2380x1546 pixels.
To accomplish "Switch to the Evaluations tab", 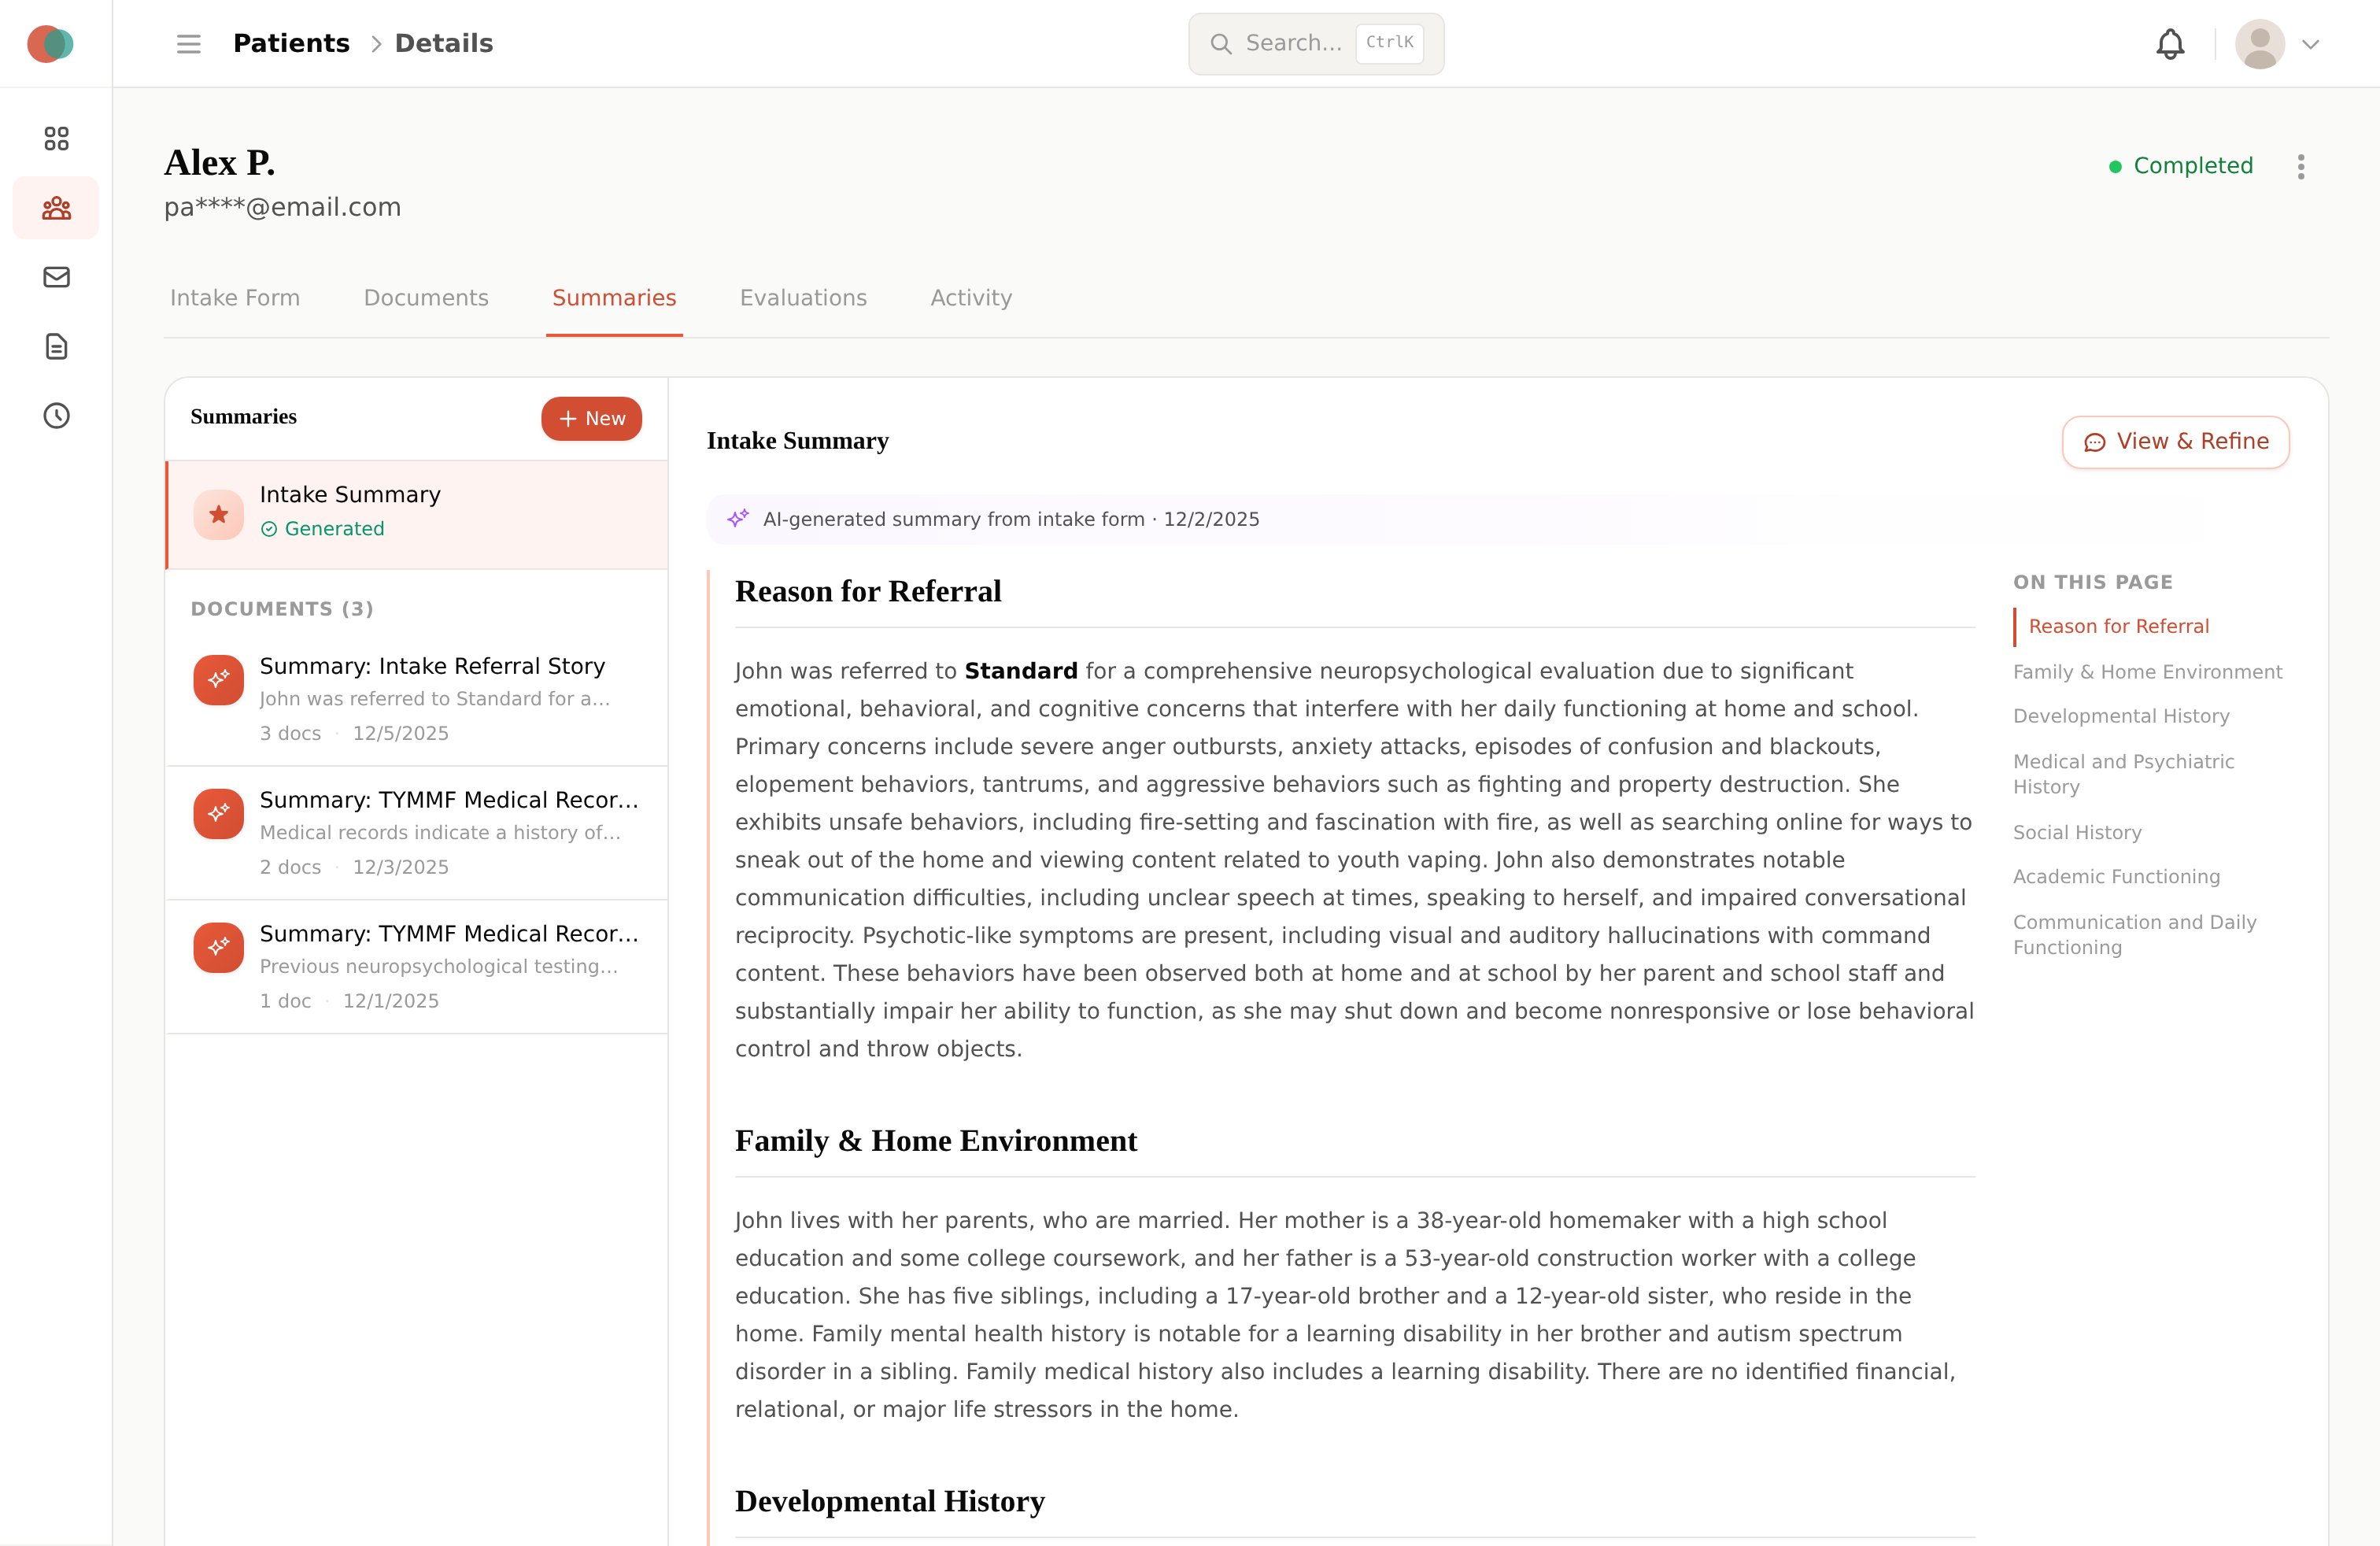I will 802,298.
